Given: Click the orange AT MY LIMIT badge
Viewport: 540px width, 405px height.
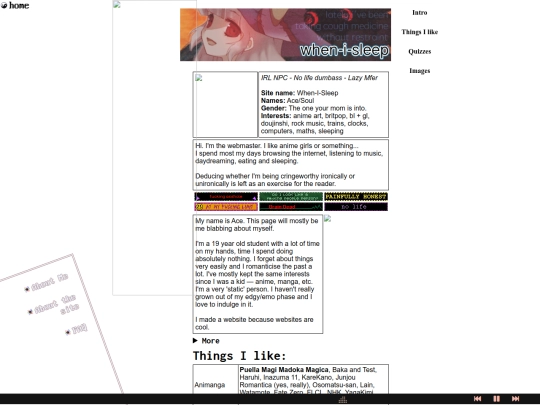Looking at the screenshot, I should pos(226,207).
